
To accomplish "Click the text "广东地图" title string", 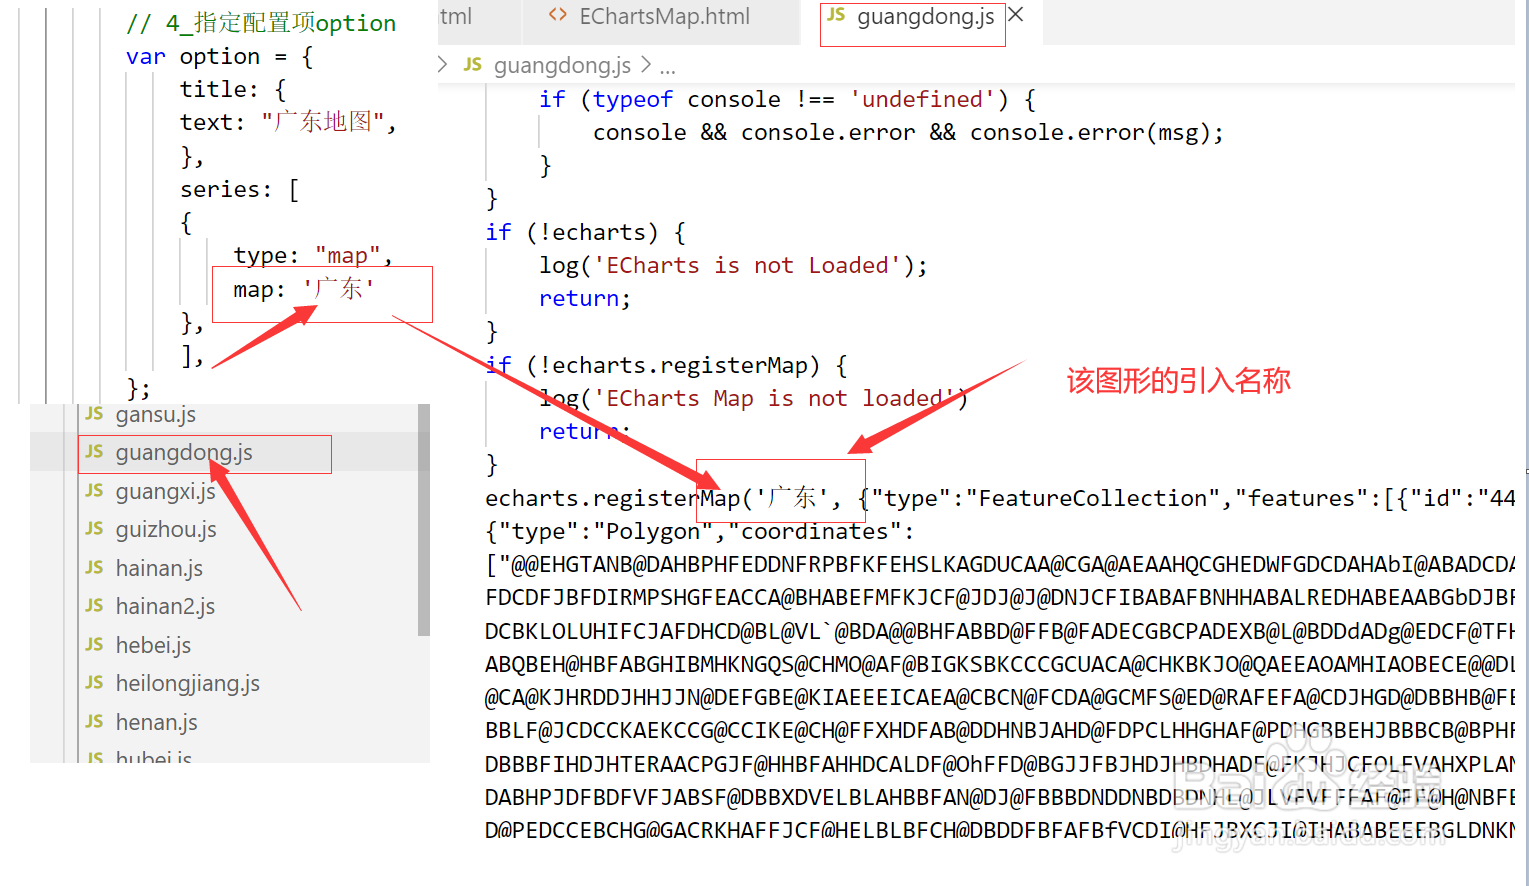I will tap(323, 123).
